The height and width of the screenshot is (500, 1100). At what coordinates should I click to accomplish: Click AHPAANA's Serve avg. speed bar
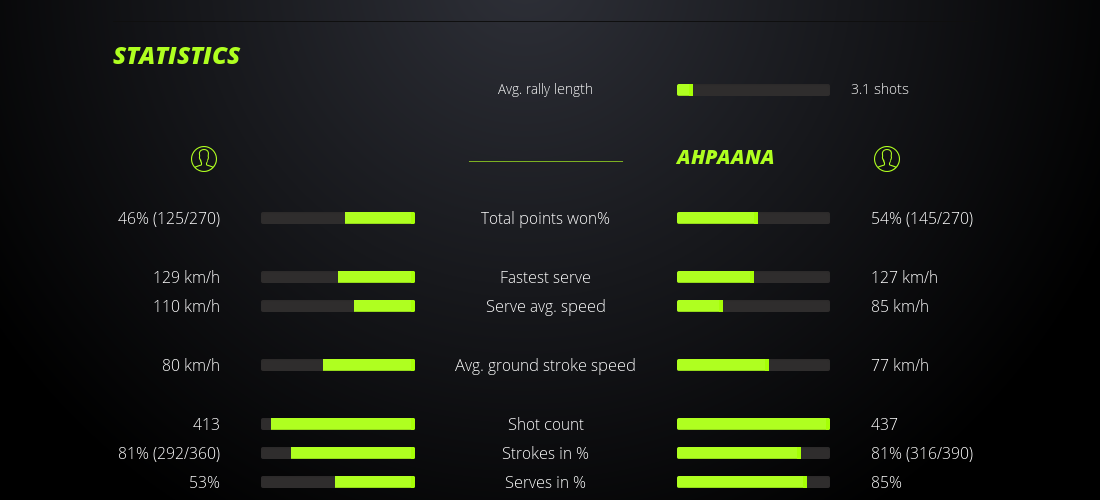[753, 306]
